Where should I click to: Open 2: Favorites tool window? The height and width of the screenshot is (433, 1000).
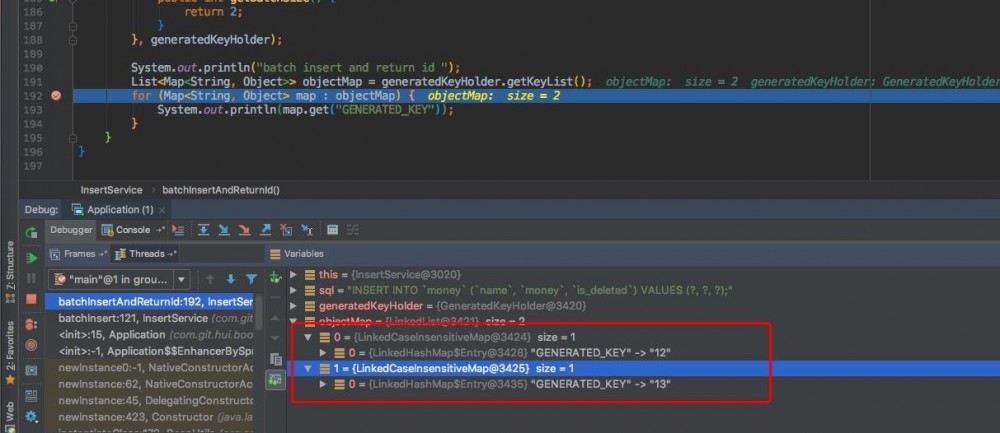[10, 352]
